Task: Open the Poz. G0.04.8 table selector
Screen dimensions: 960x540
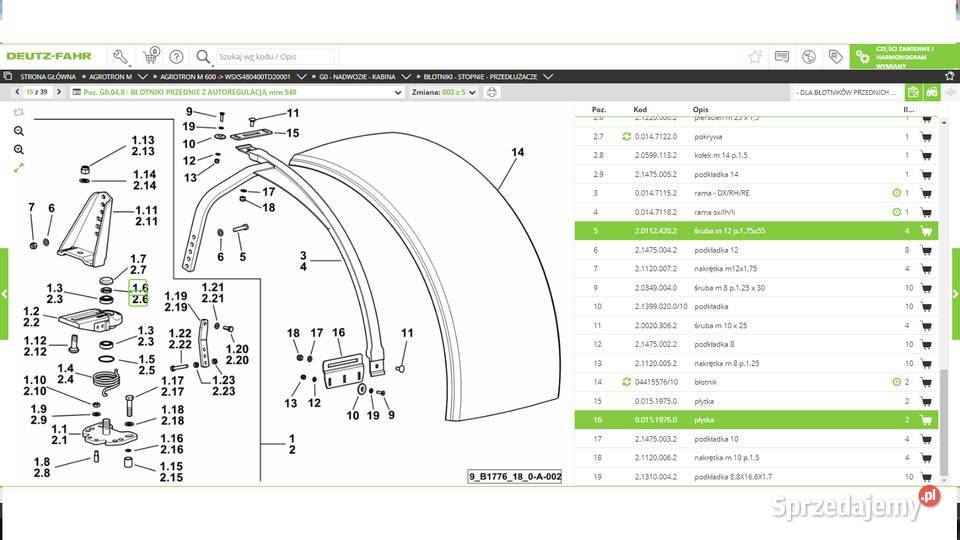Action: coord(238,92)
